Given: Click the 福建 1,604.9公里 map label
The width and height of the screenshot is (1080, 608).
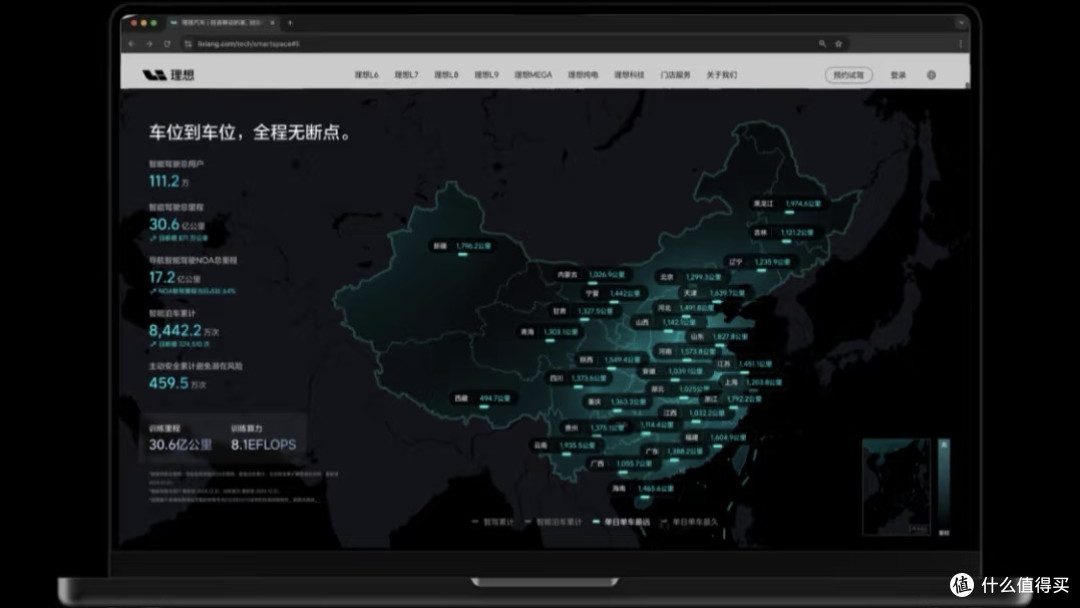Looking at the screenshot, I should [x=716, y=438].
